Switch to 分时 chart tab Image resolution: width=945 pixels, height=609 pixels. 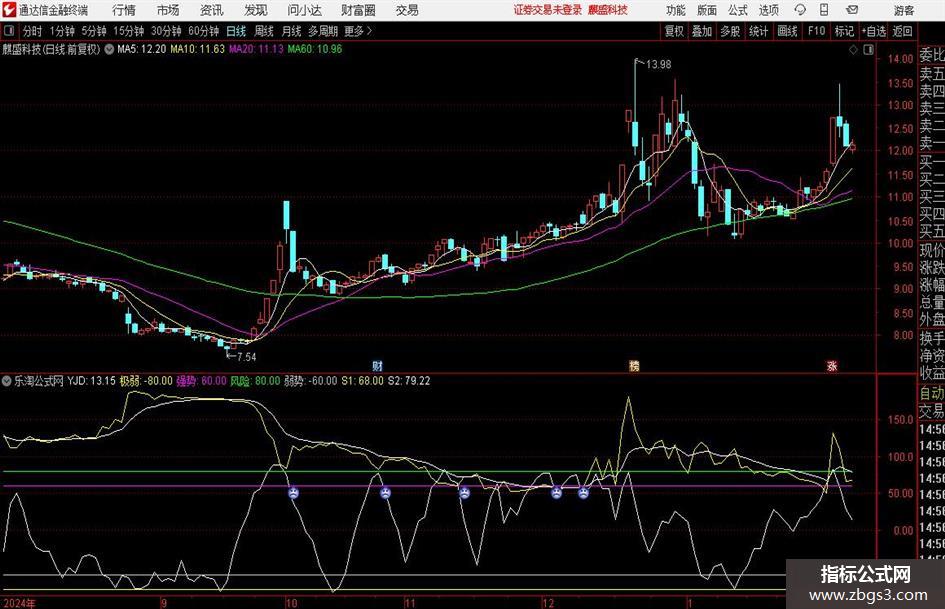click(x=32, y=31)
